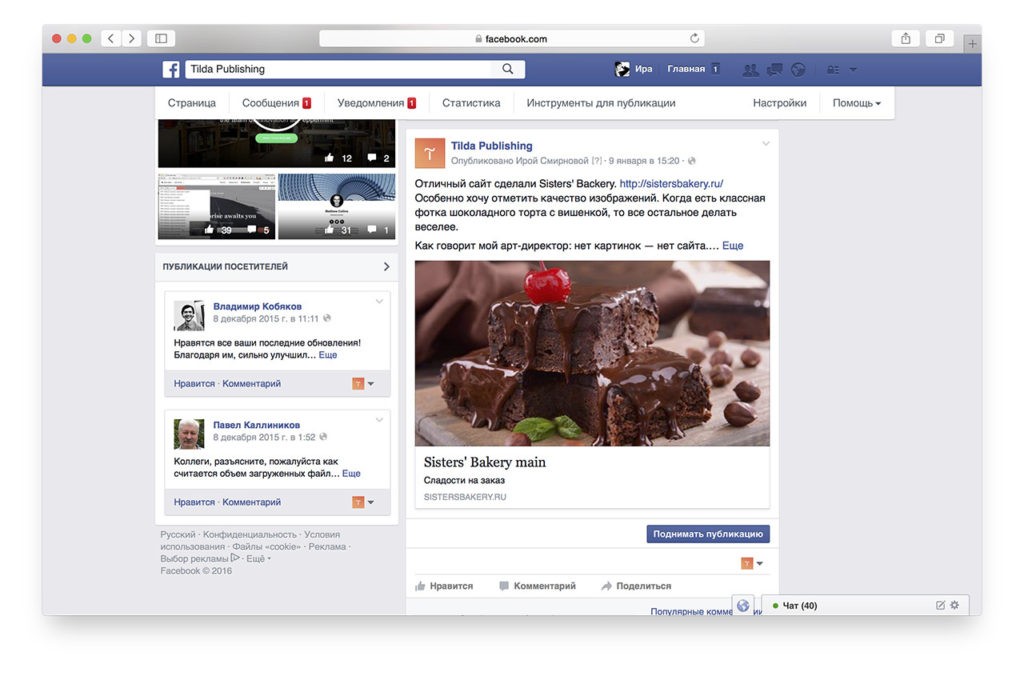
Task: Comment on Владимир Кобяков's post
Action: click(251, 383)
